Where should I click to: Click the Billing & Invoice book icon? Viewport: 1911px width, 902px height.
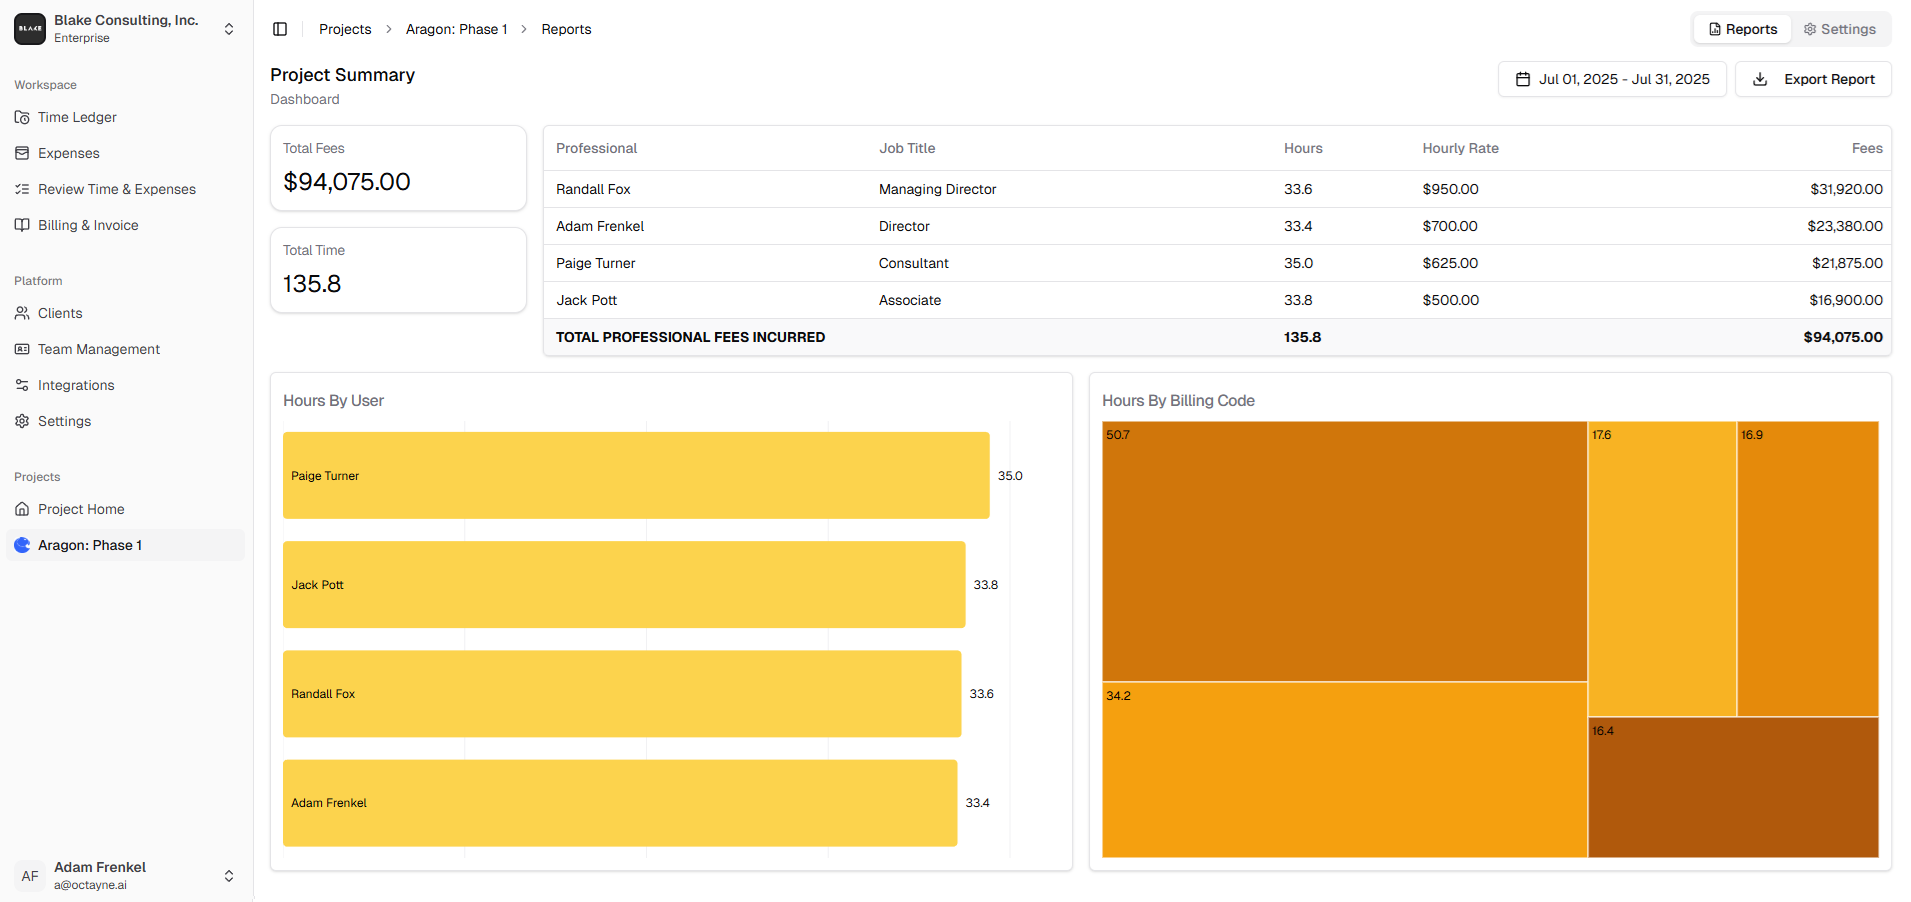[22, 225]
